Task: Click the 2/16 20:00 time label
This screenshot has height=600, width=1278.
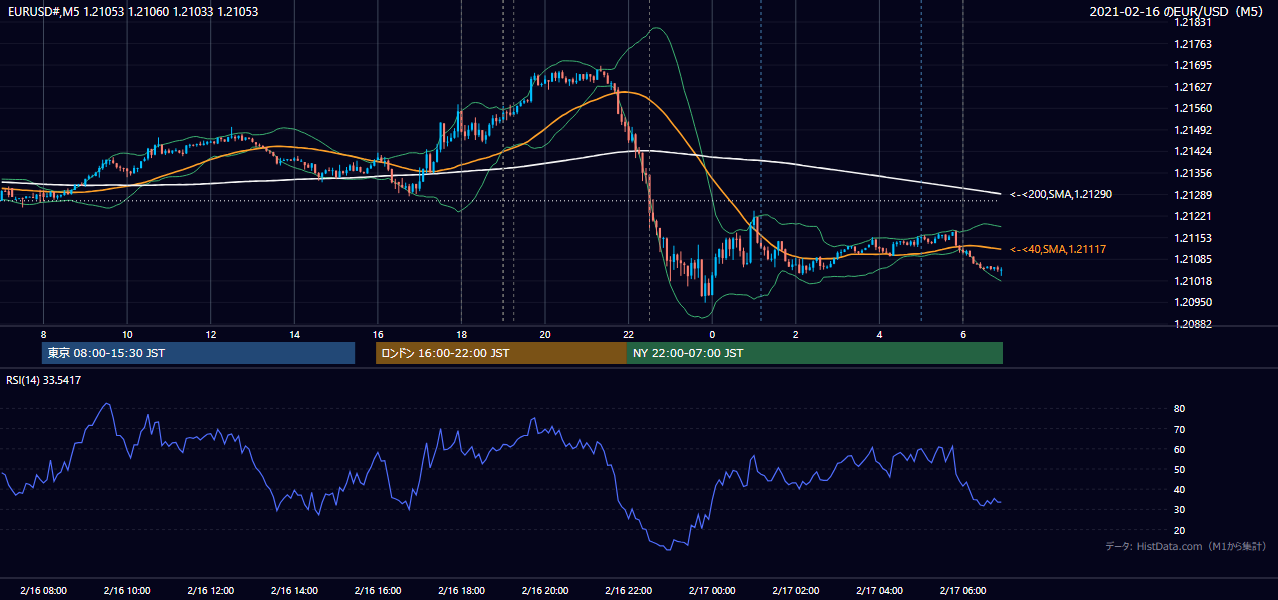Action: [545, 590]
